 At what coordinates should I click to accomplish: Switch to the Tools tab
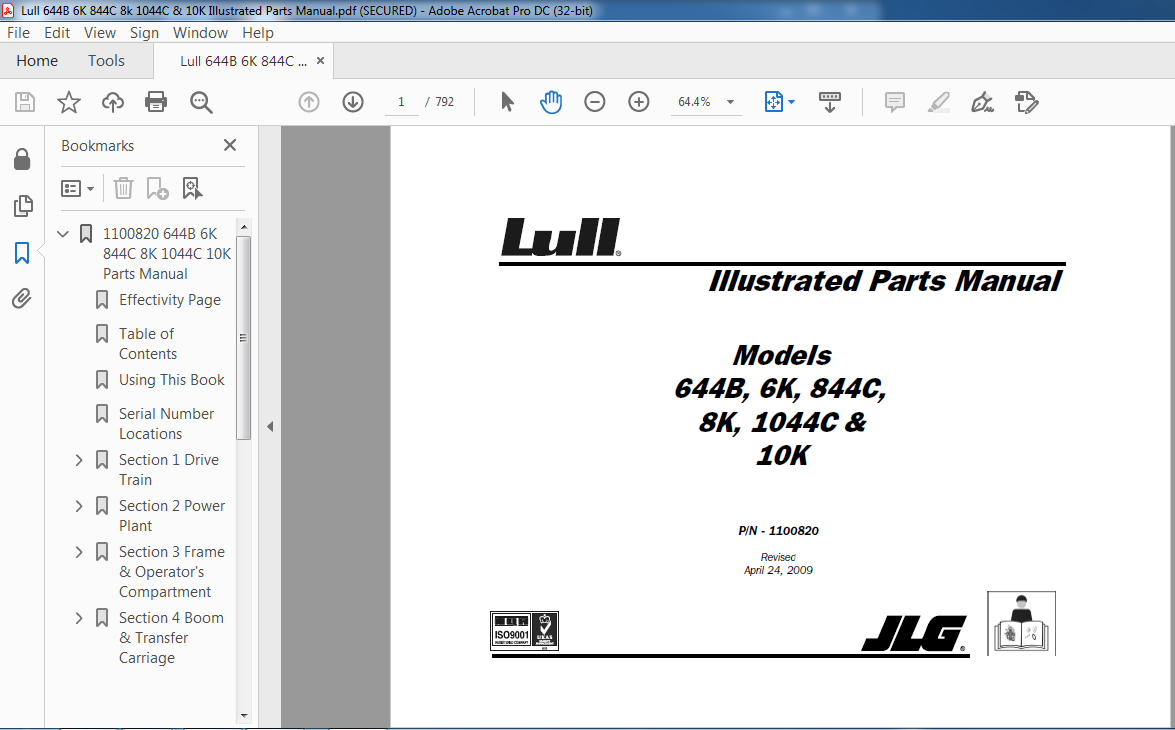[106, 61]
